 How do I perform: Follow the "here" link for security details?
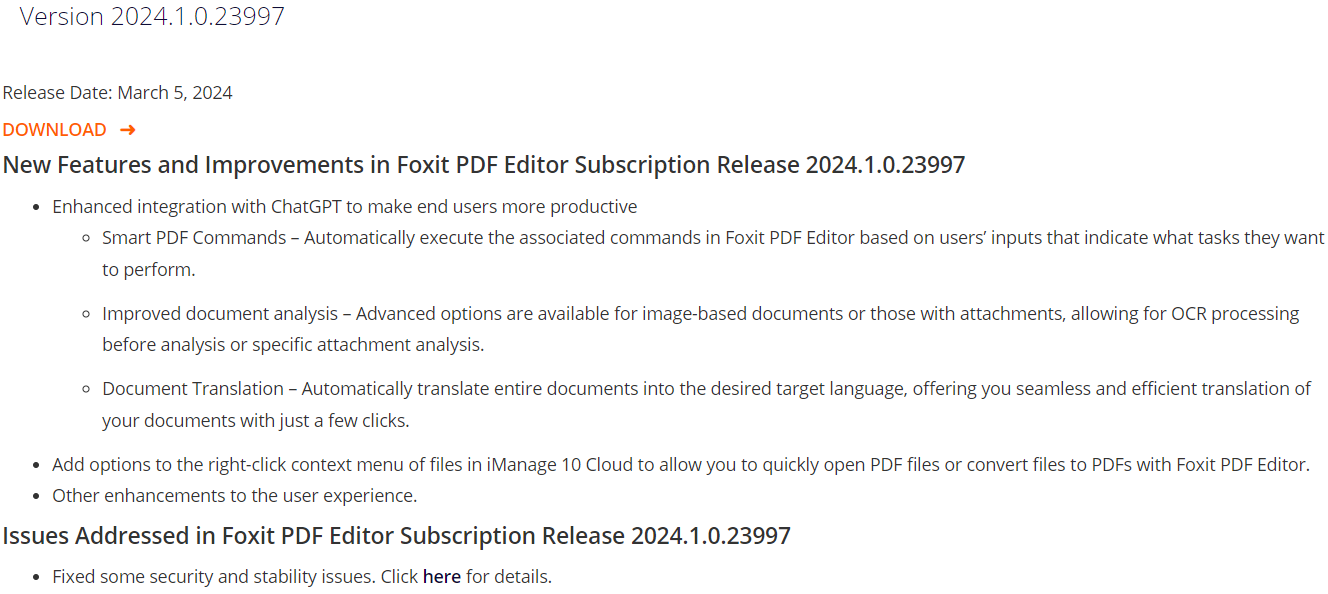(x=442, y=577)
